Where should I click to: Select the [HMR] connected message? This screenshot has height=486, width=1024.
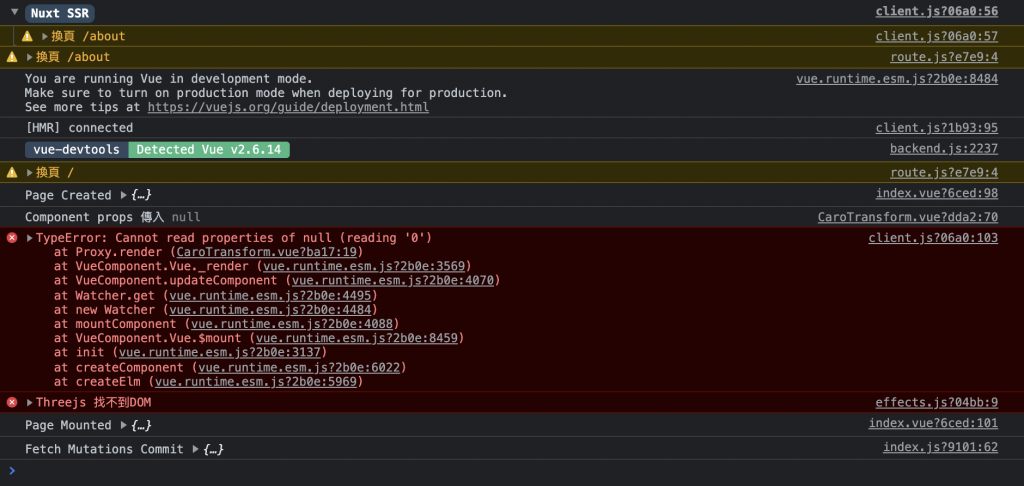click(x=79, y=128)
